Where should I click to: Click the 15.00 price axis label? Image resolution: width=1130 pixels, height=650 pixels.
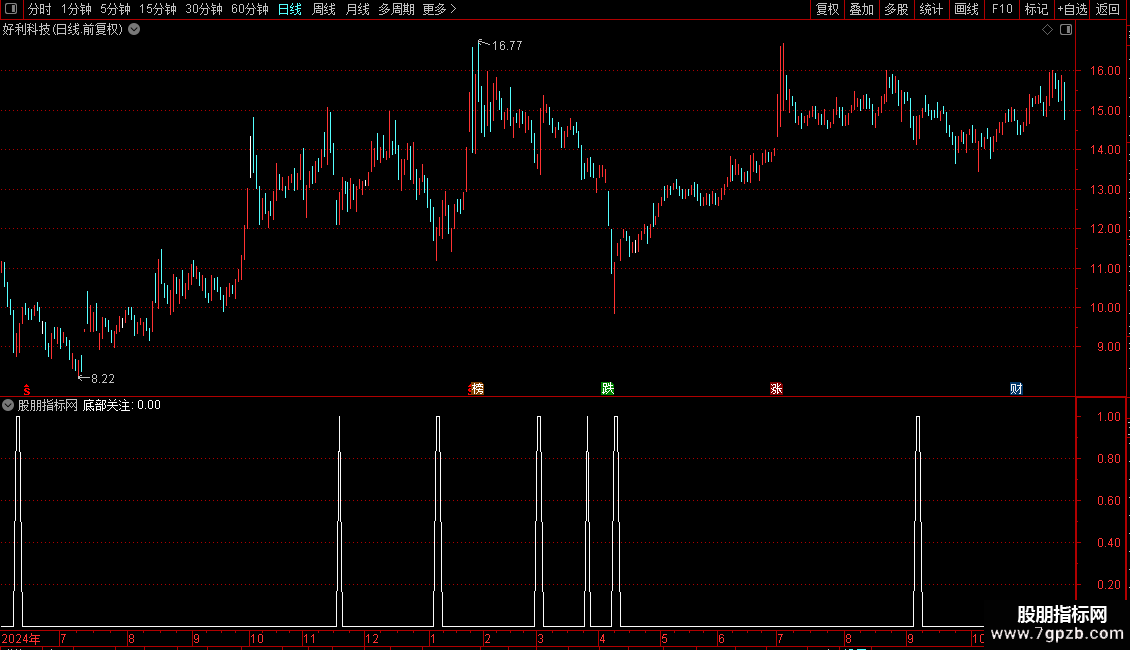click(x=1105, y=110)
